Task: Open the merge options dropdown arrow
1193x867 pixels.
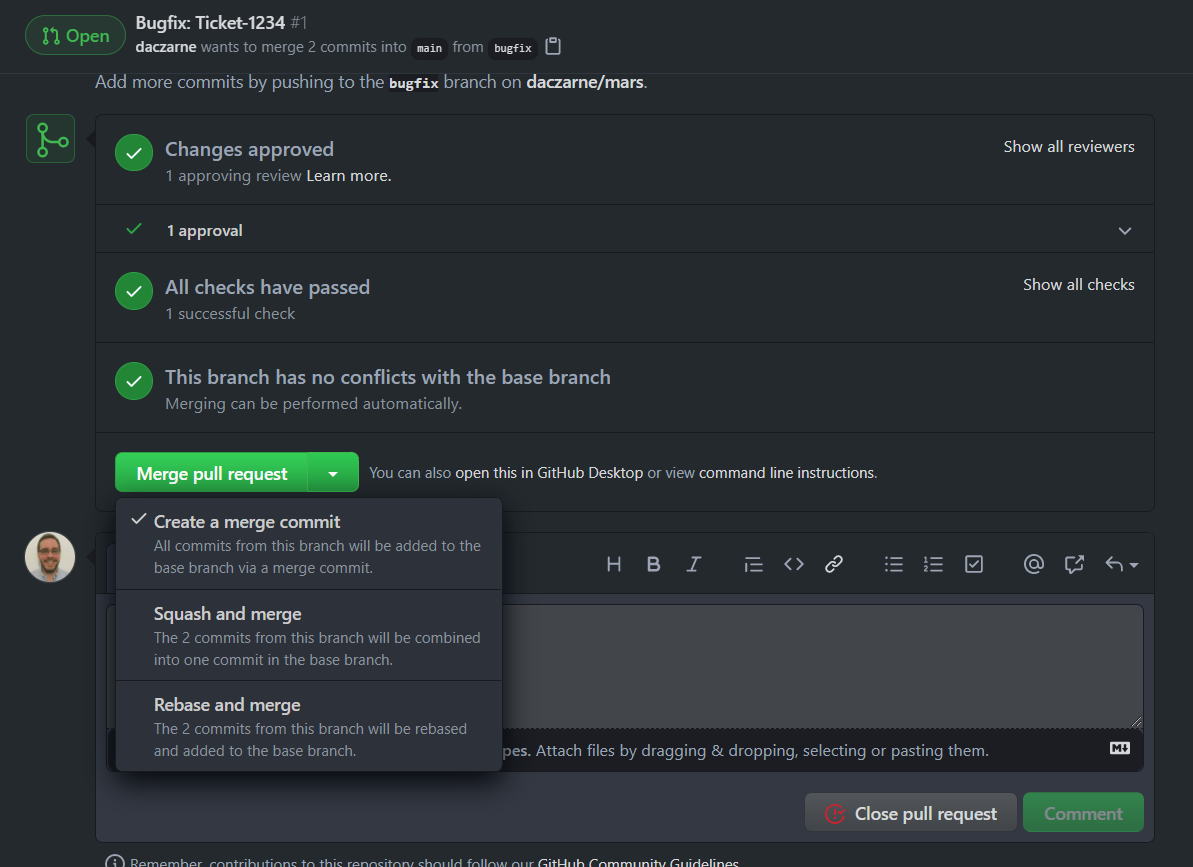Action: point(334,473)
